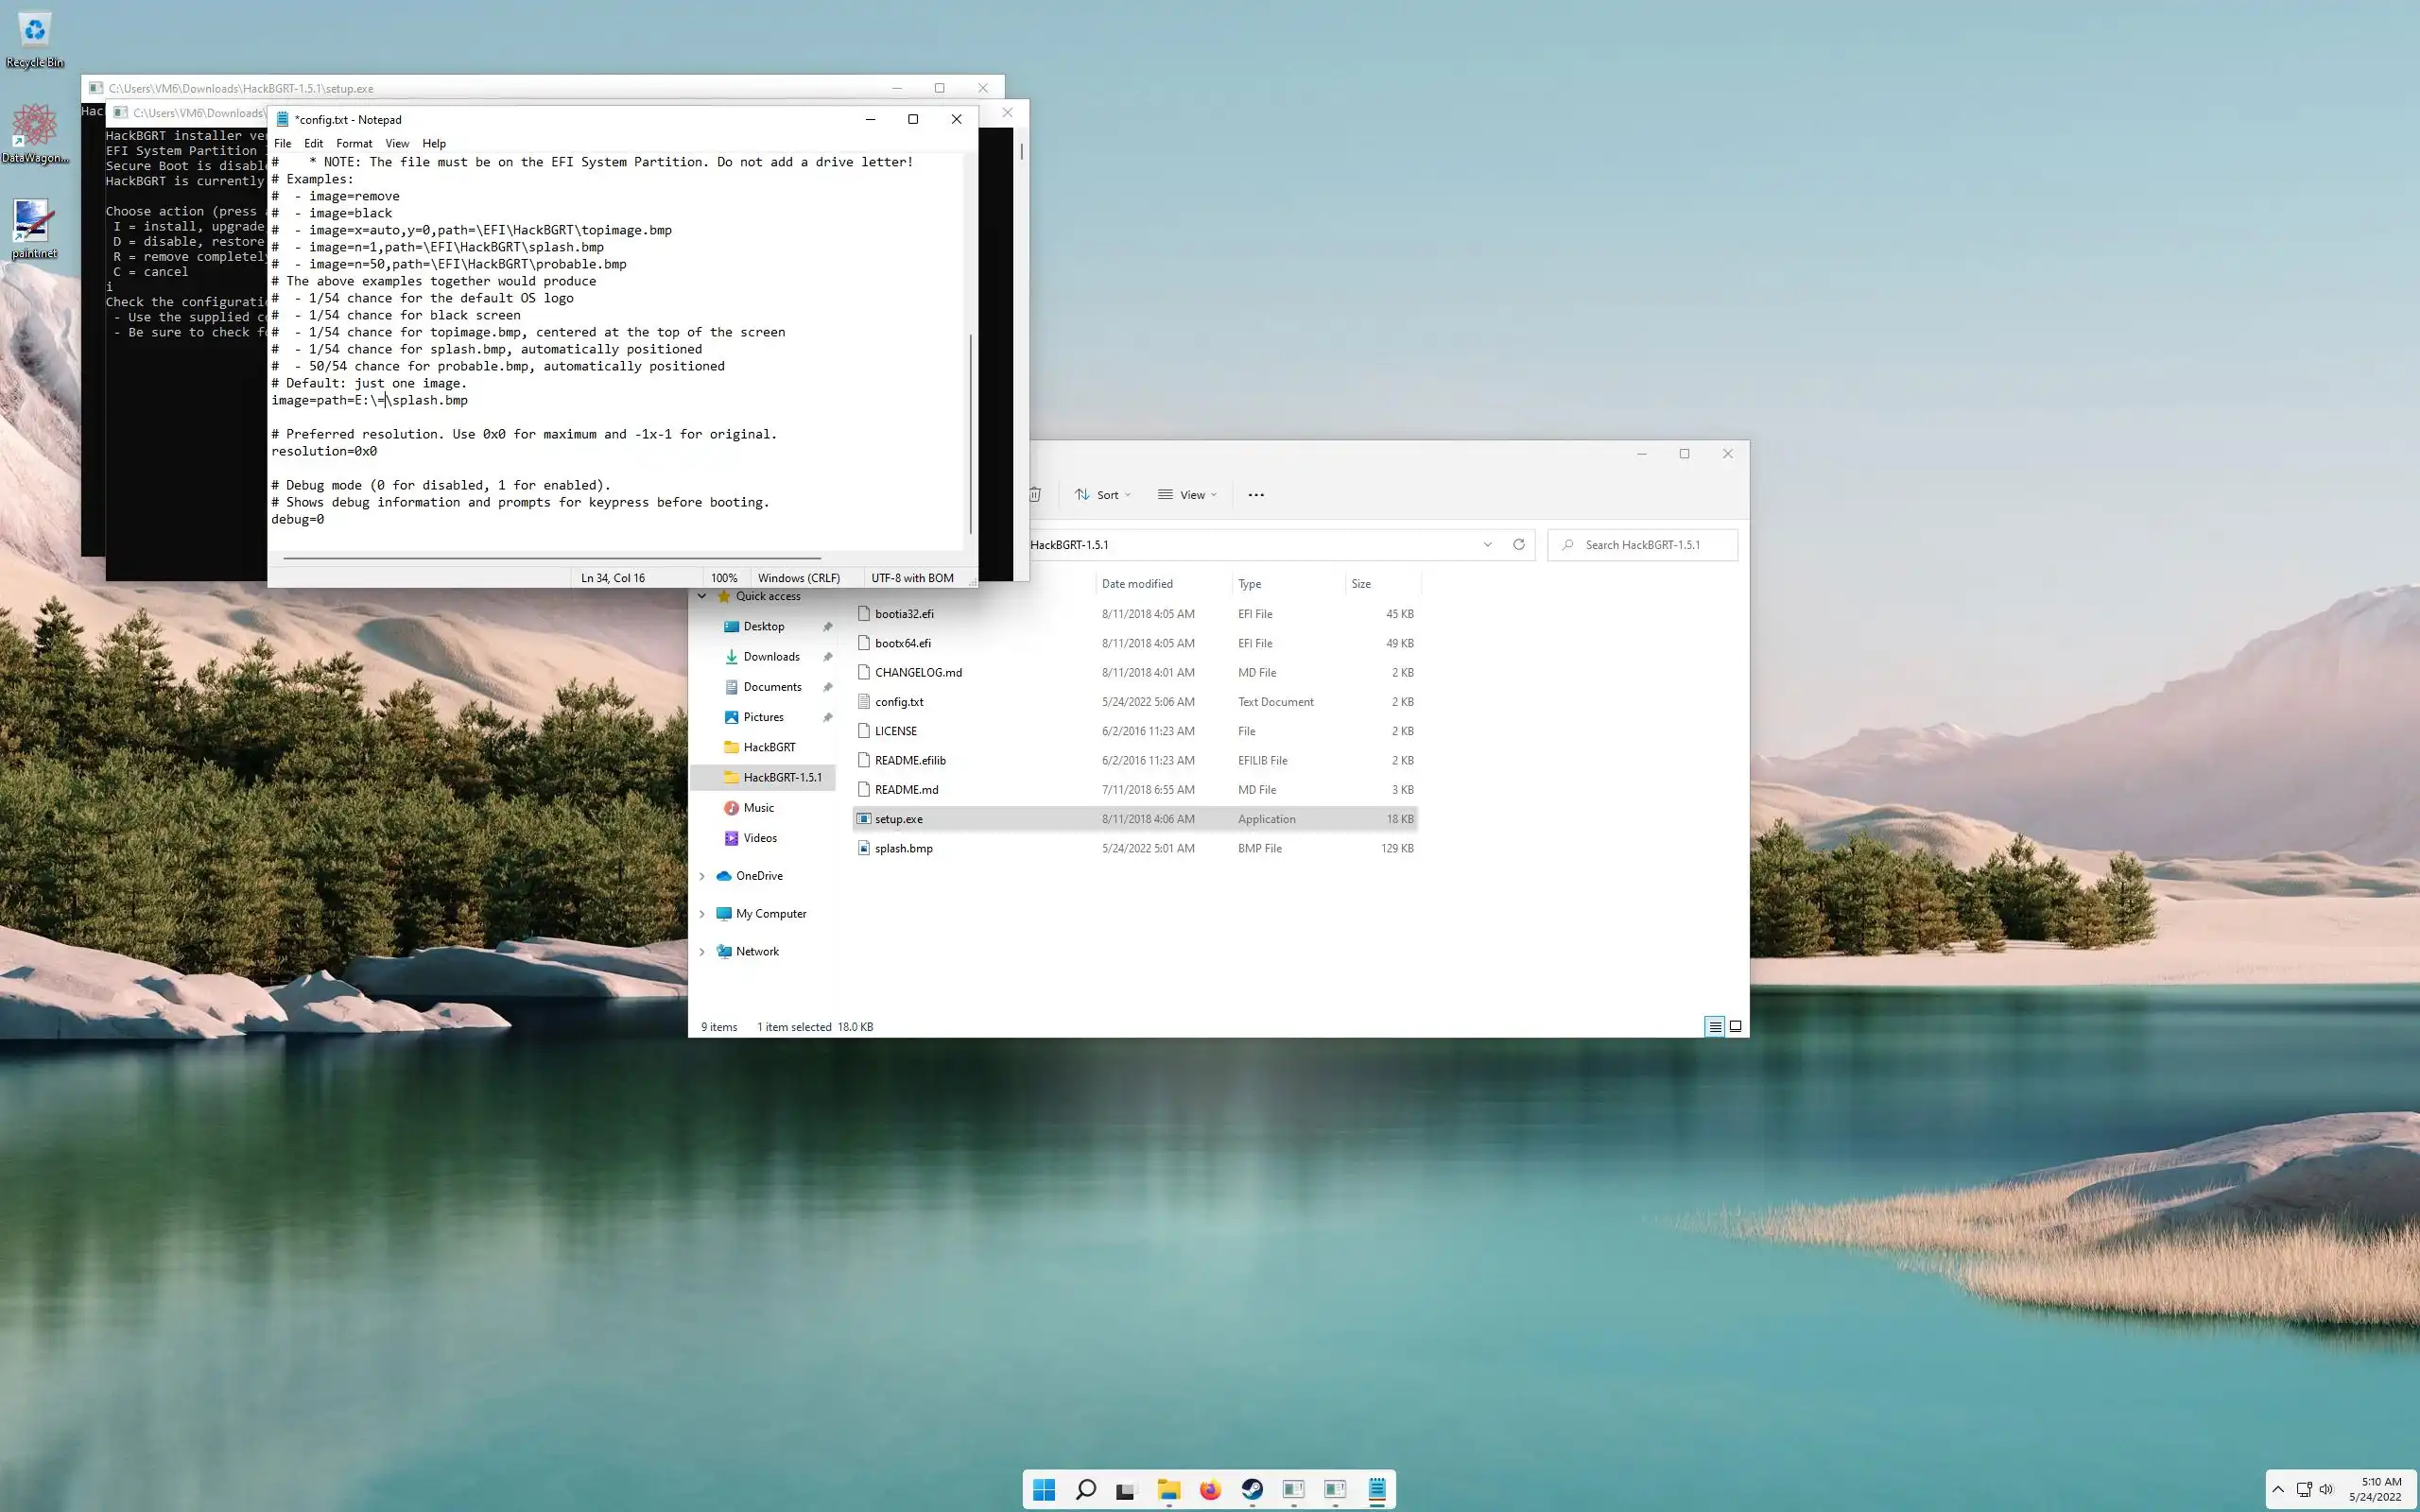Viewport: 2420px width, 1512px height.
Task: Collapse the Quick access section
Action: 702,596
